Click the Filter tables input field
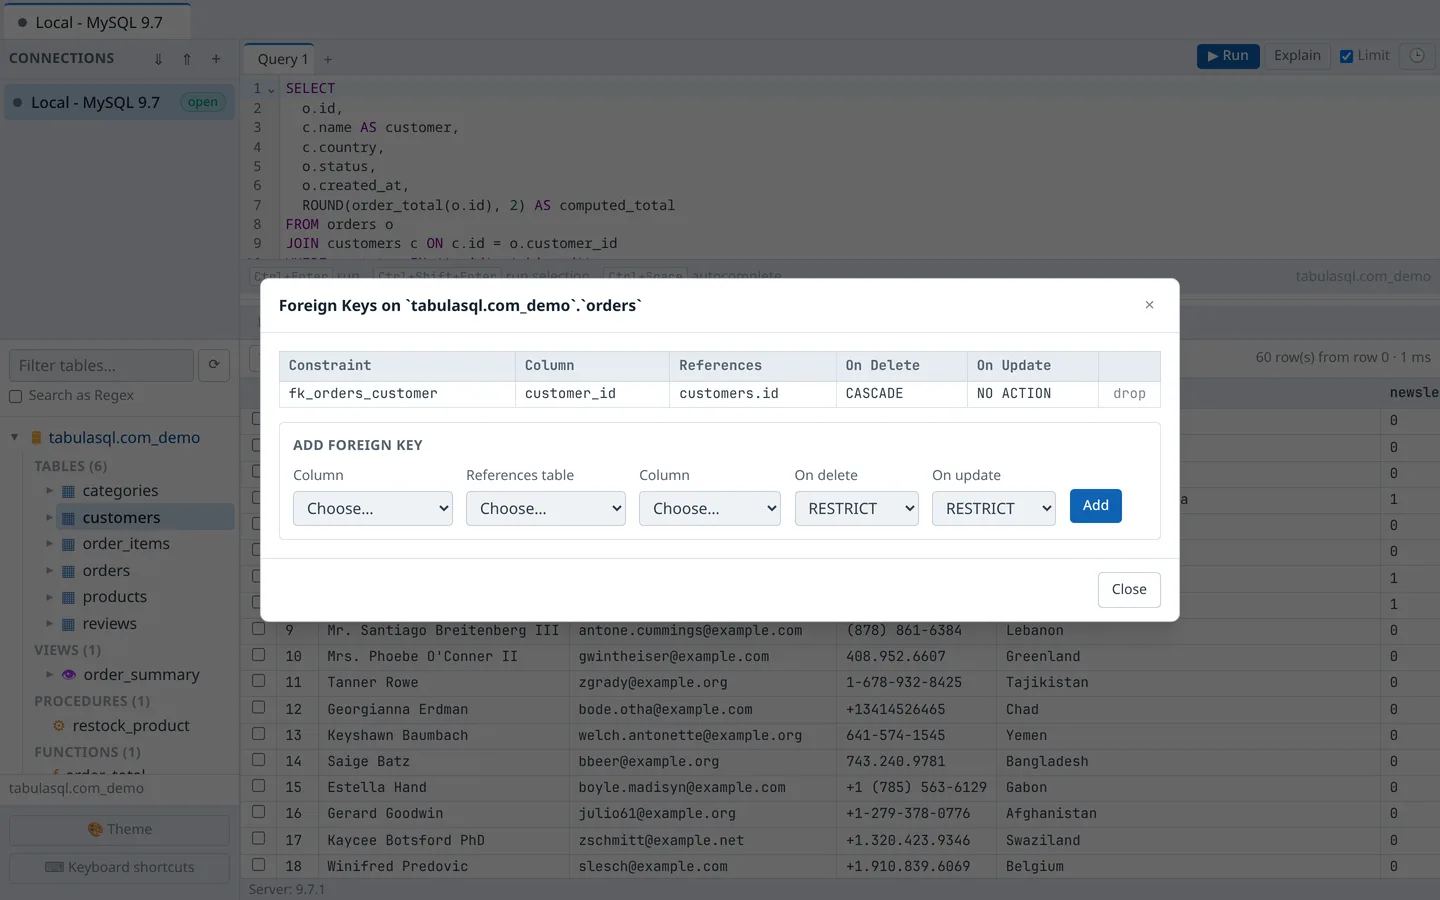 (101, 365)
